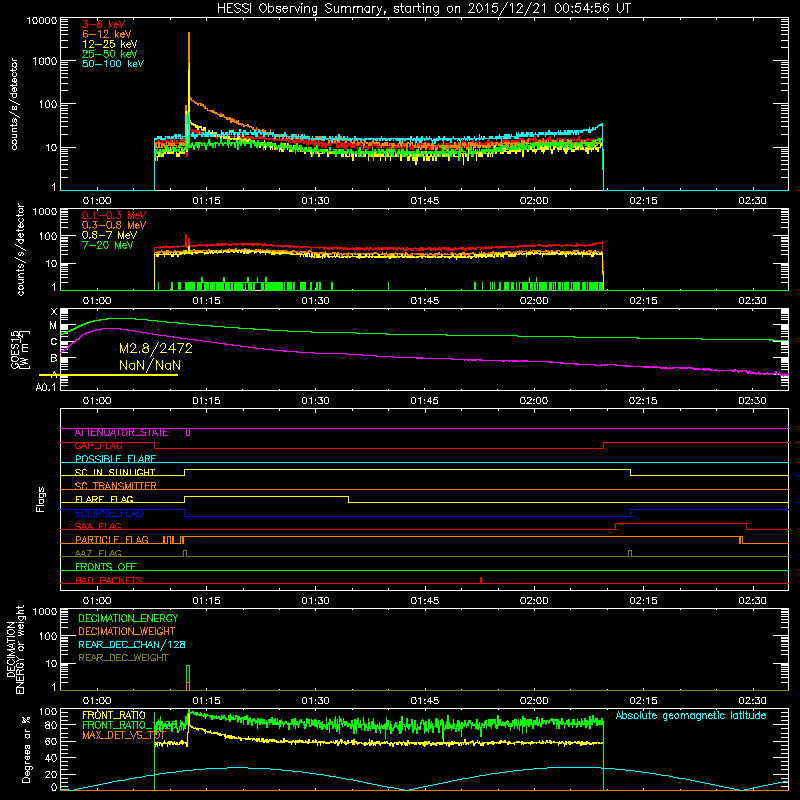The height and width of the screenshot is (800, 800).
Task: Select the GAP_FLAG label
Action: click(98, 446)
